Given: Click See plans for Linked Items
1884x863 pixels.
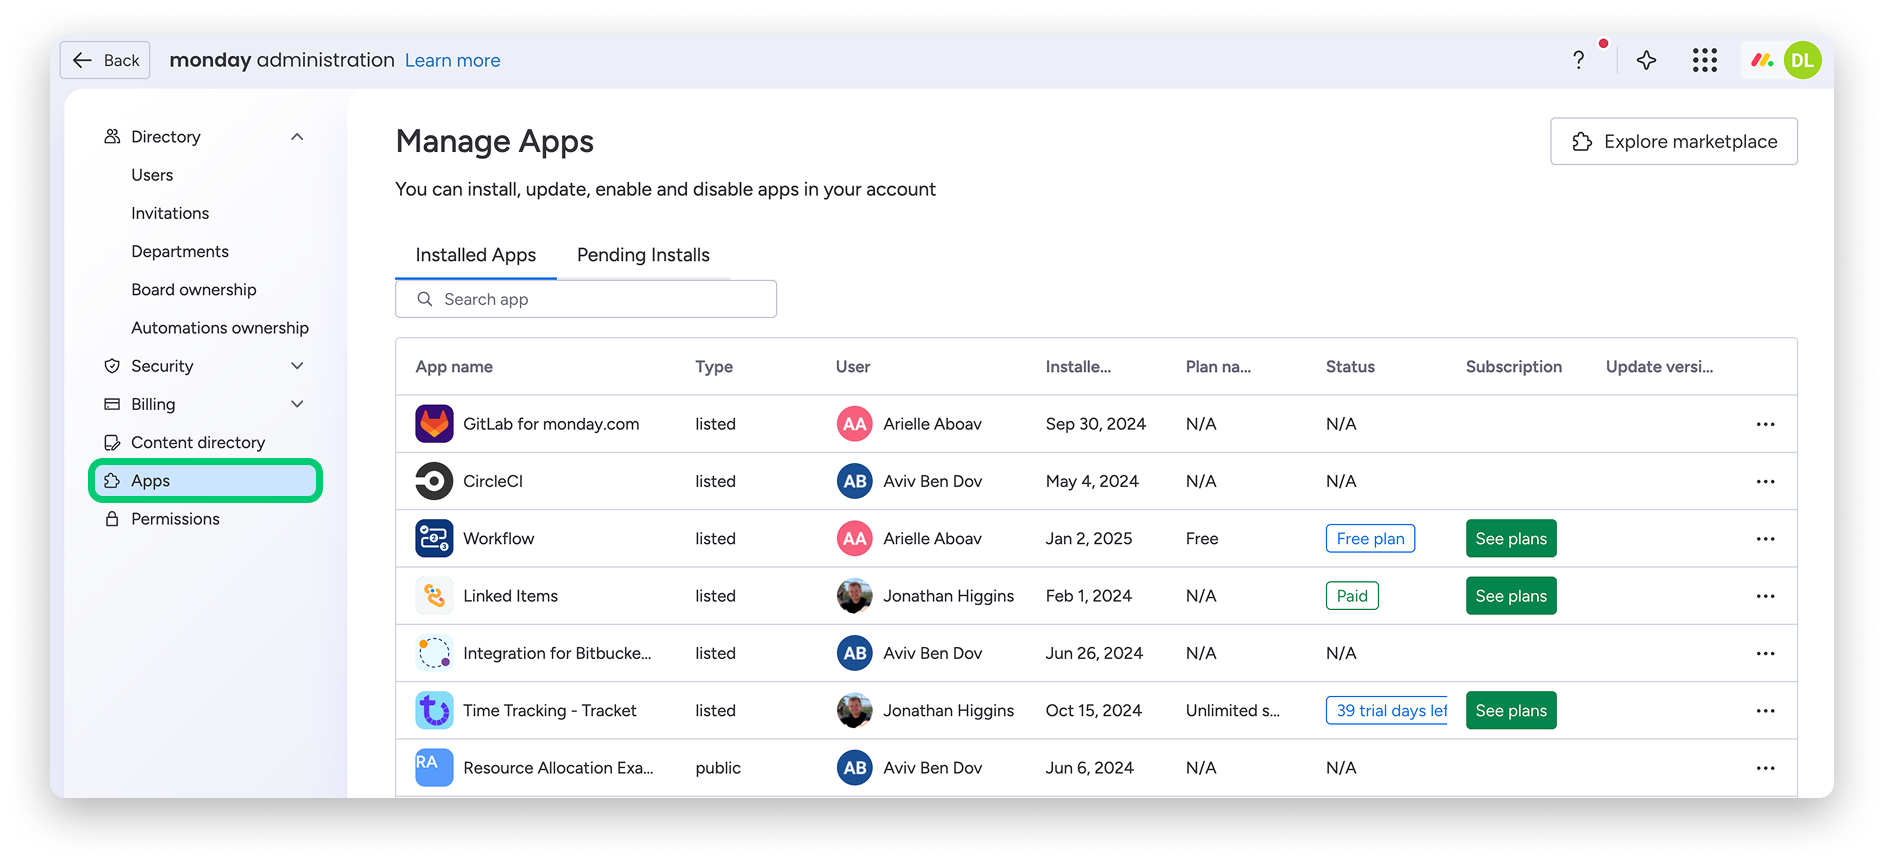Looking at the screenshot, I should click(1511, 596).
